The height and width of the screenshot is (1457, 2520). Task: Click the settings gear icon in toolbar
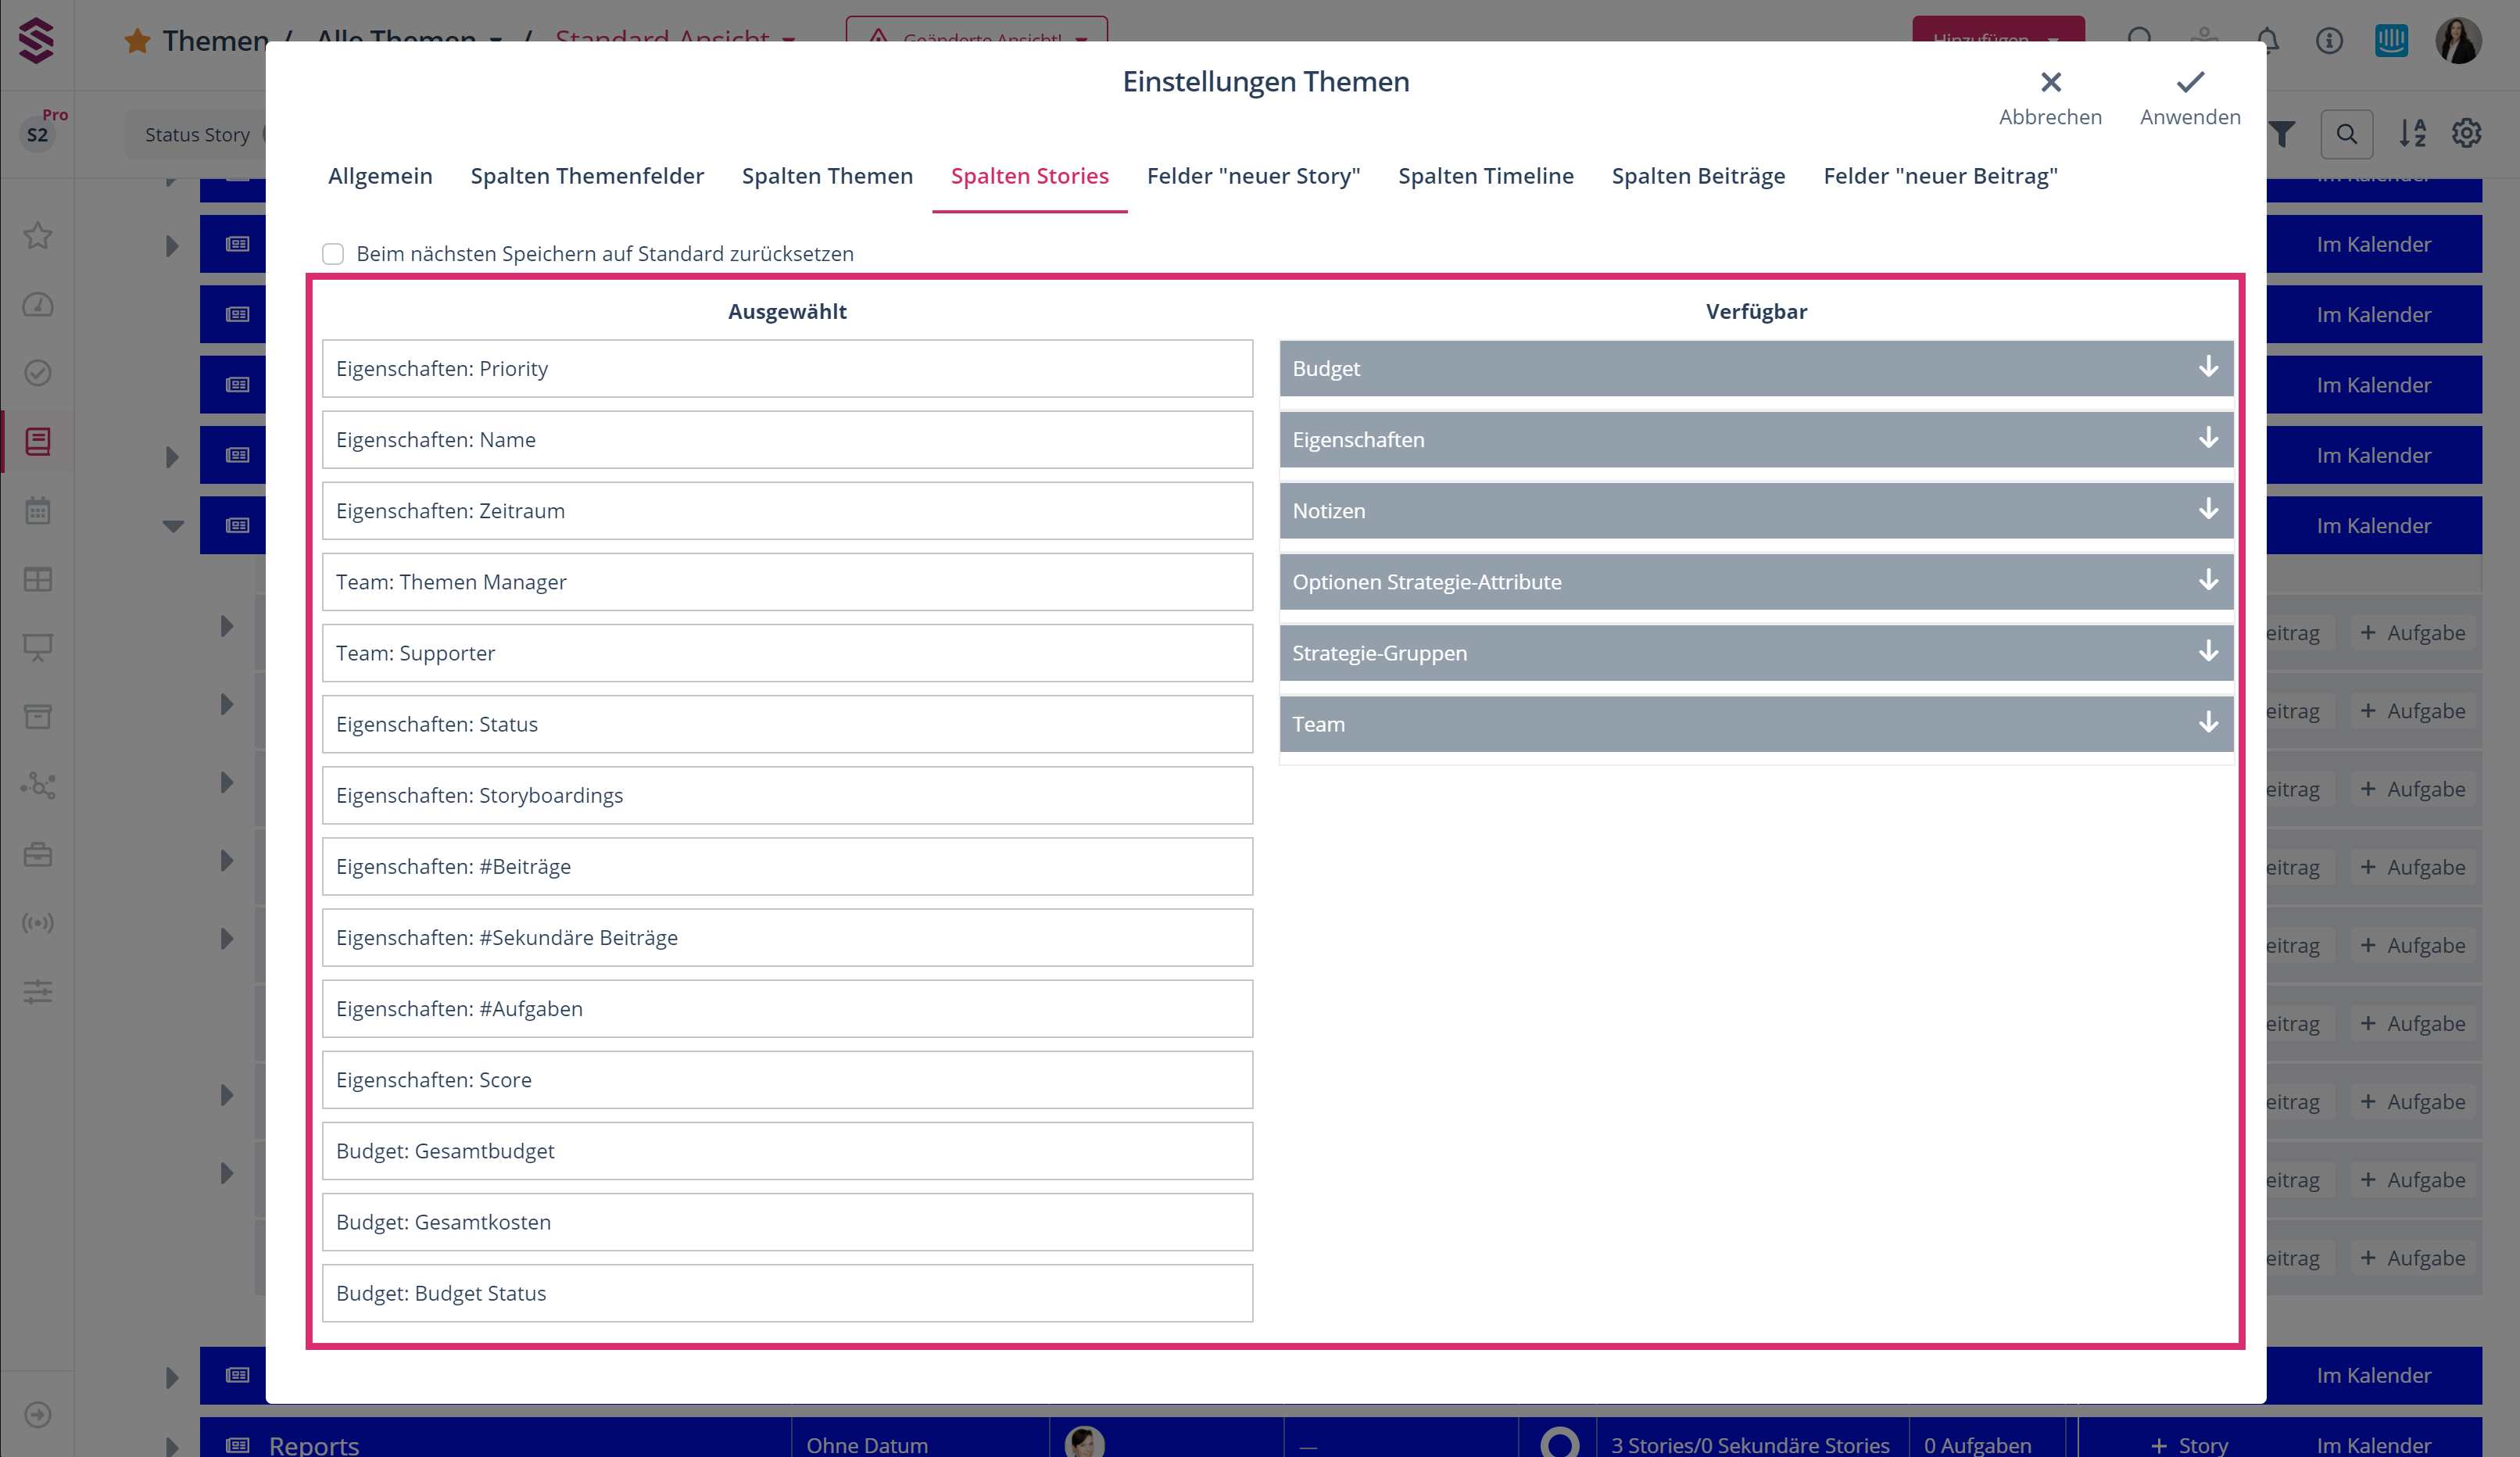point(2466,133)
